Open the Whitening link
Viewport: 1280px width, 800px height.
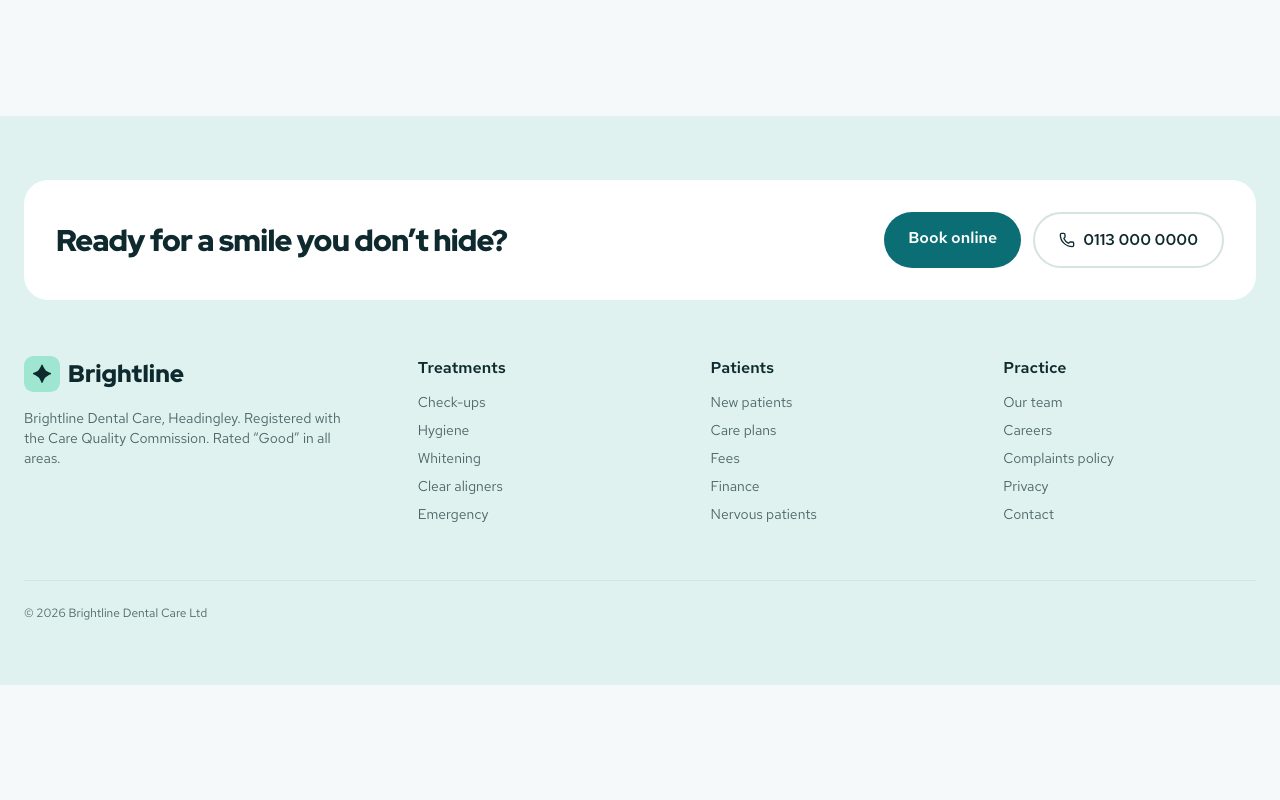pyautogui.click(x=449, y=458)
